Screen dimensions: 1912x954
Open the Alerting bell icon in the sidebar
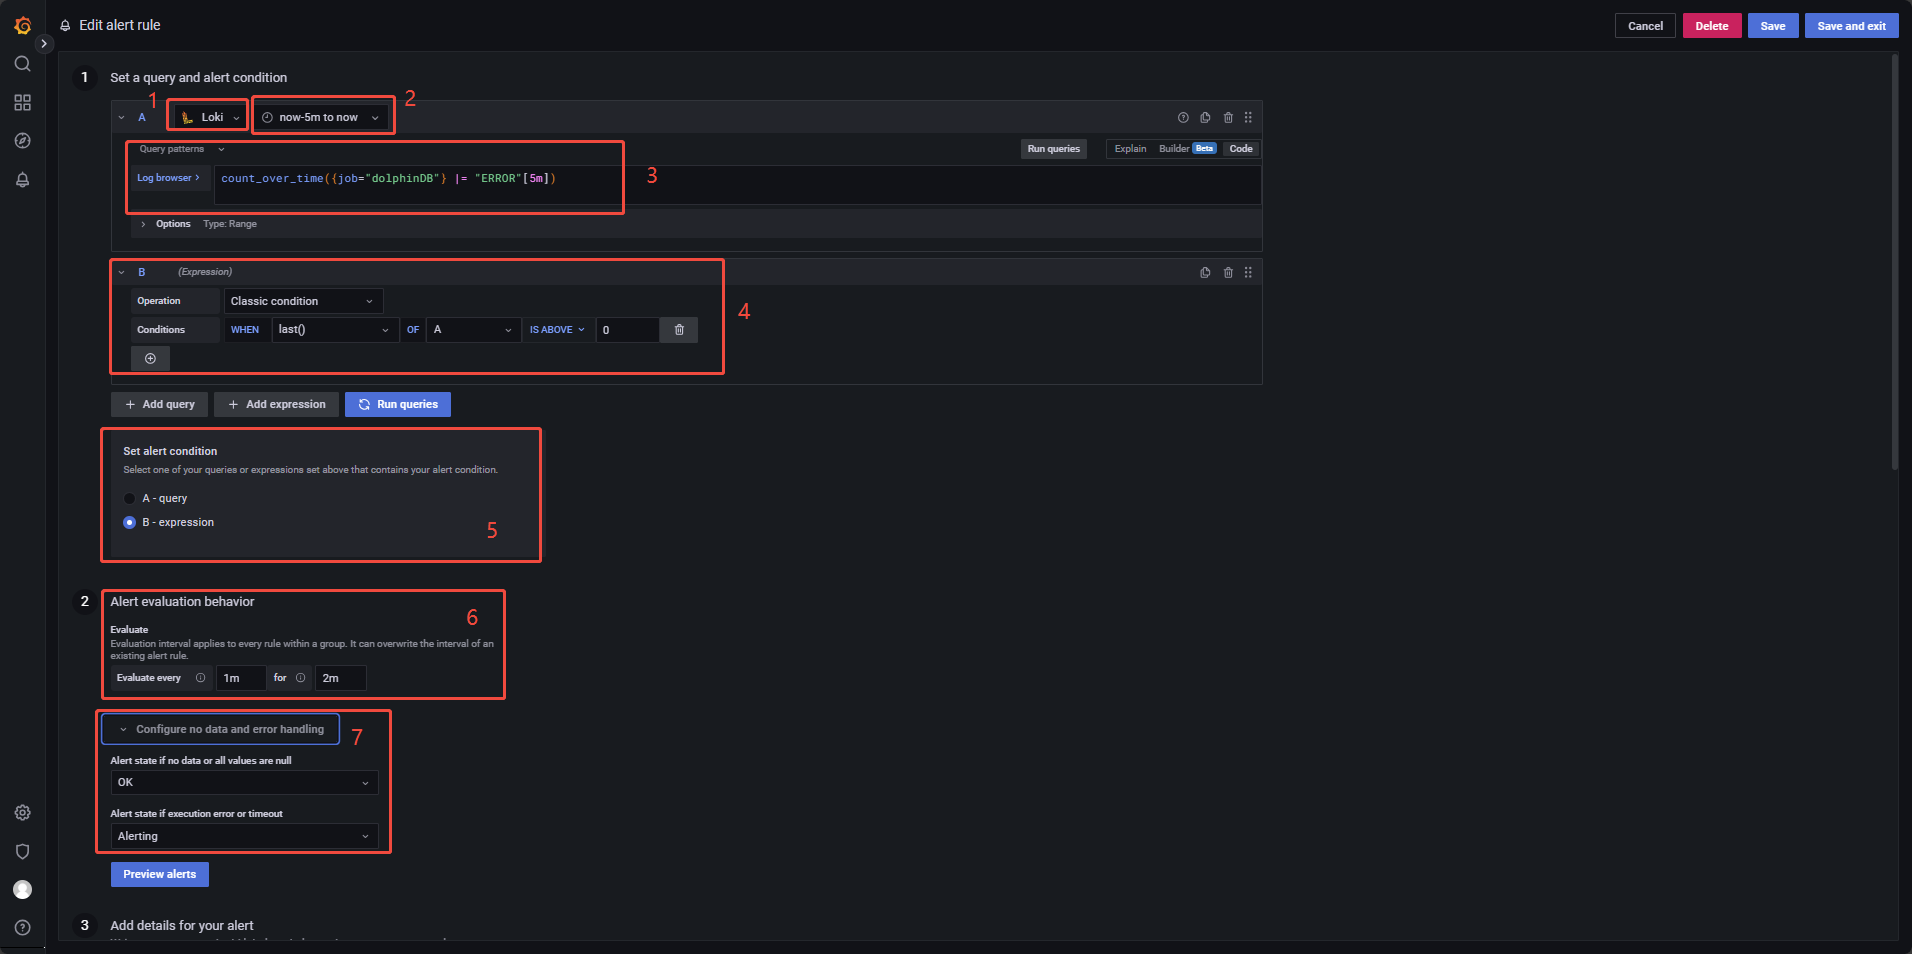point(22,180)
